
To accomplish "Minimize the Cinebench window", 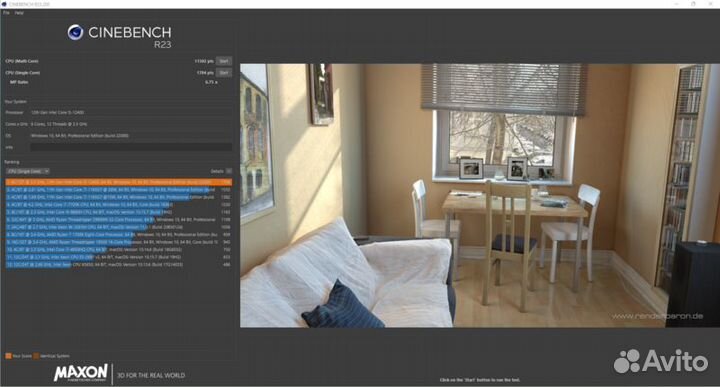I will click(x=676, y=4).
